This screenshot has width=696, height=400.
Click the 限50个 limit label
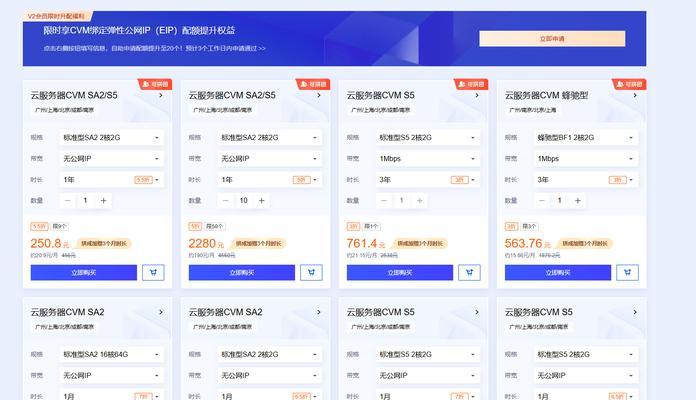tap(215, 226)
